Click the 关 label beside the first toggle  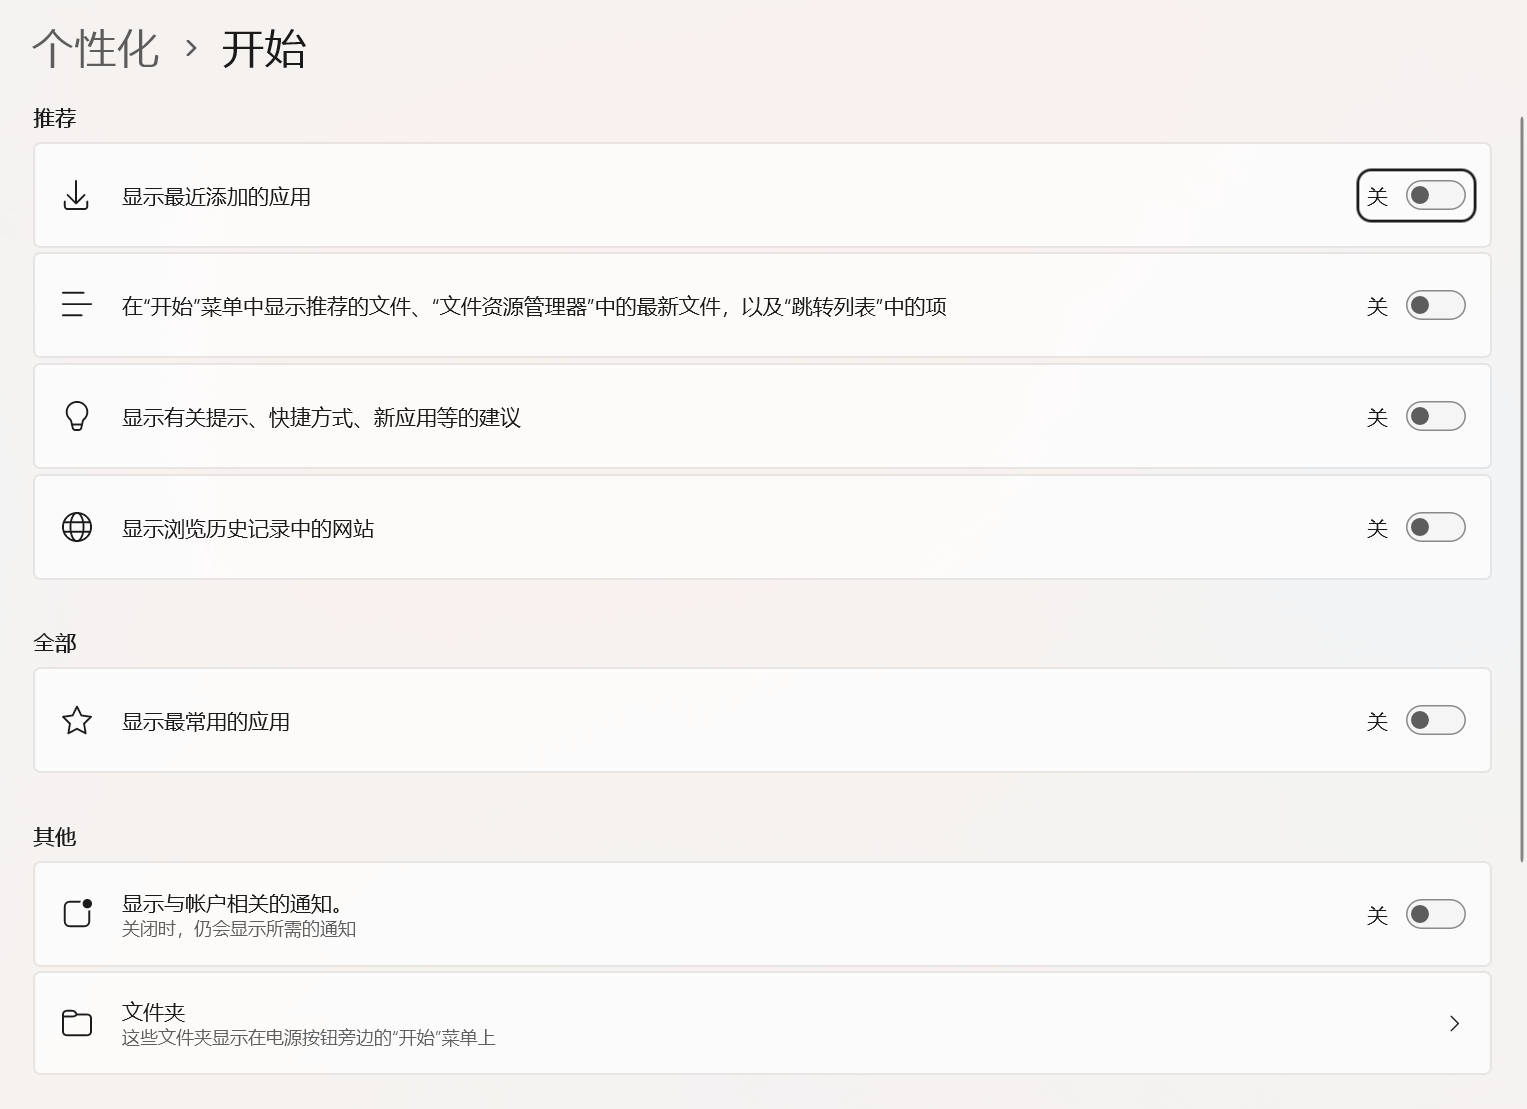pyautogui.click(x=1376, y=196)
